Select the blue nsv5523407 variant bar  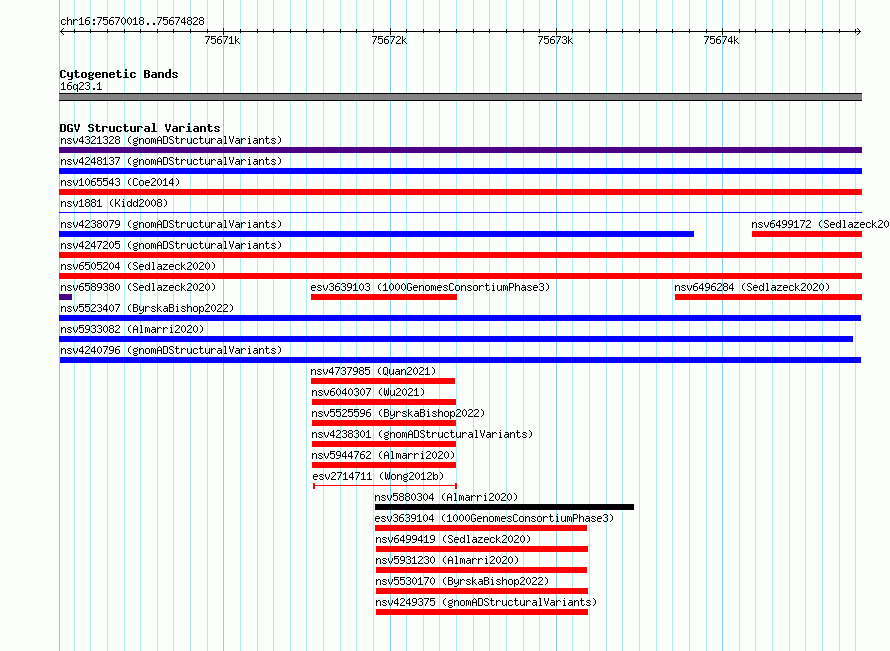point(460,318)
